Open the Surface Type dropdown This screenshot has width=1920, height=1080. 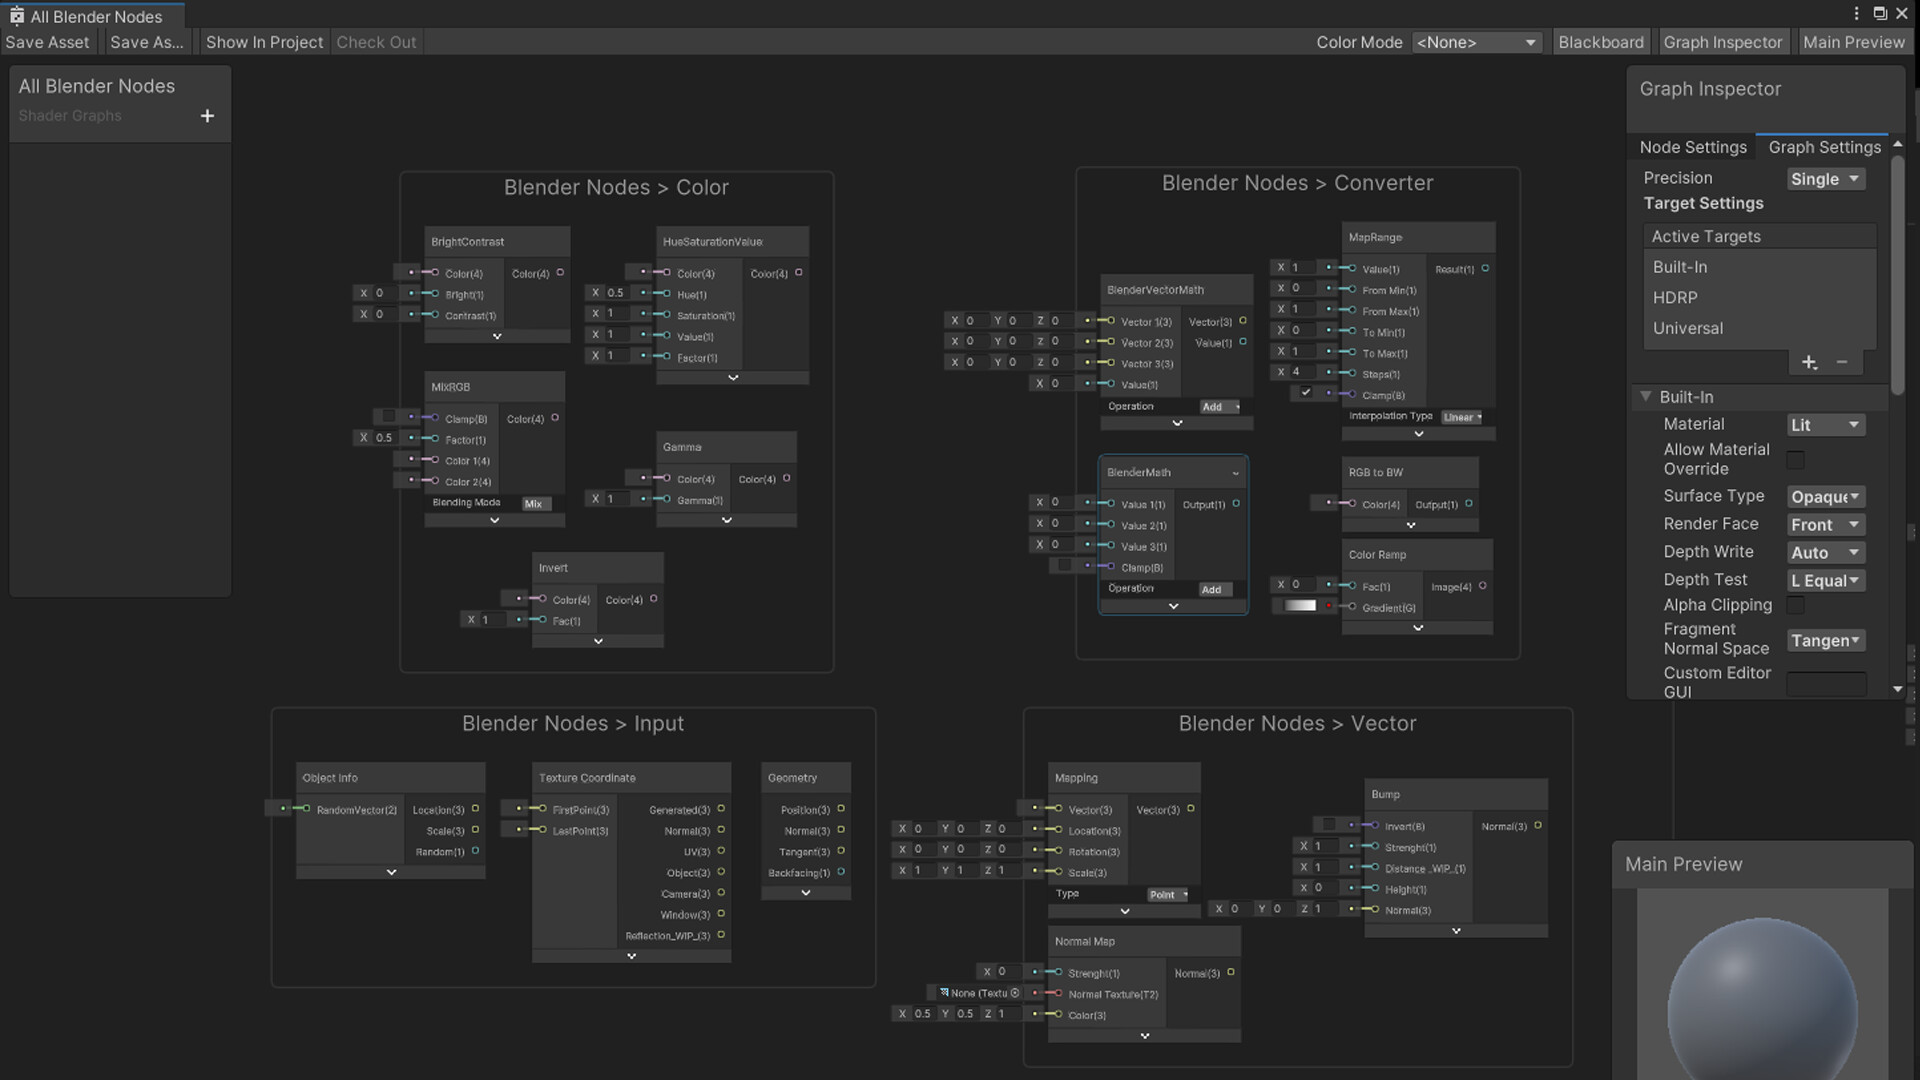[1825, 496]
